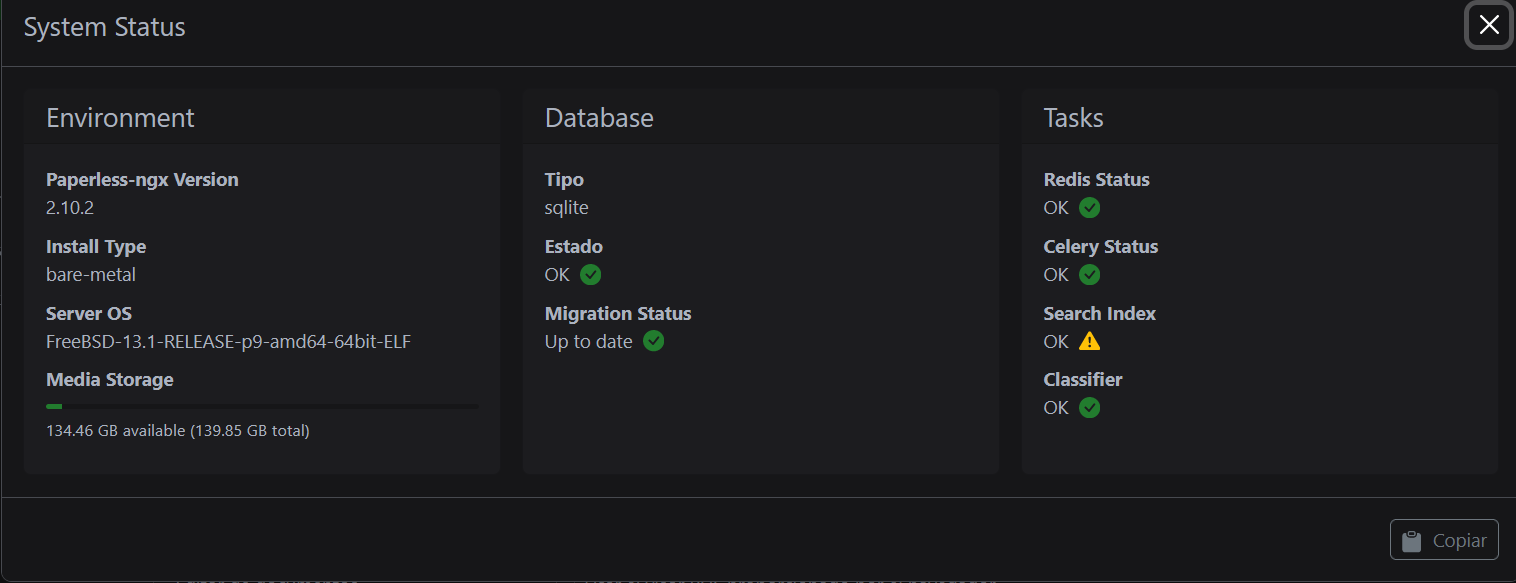This screenshot has height=583, width=1516.
Task: Click the Media Storage usage bar
Action: click(x=262, y=406)
